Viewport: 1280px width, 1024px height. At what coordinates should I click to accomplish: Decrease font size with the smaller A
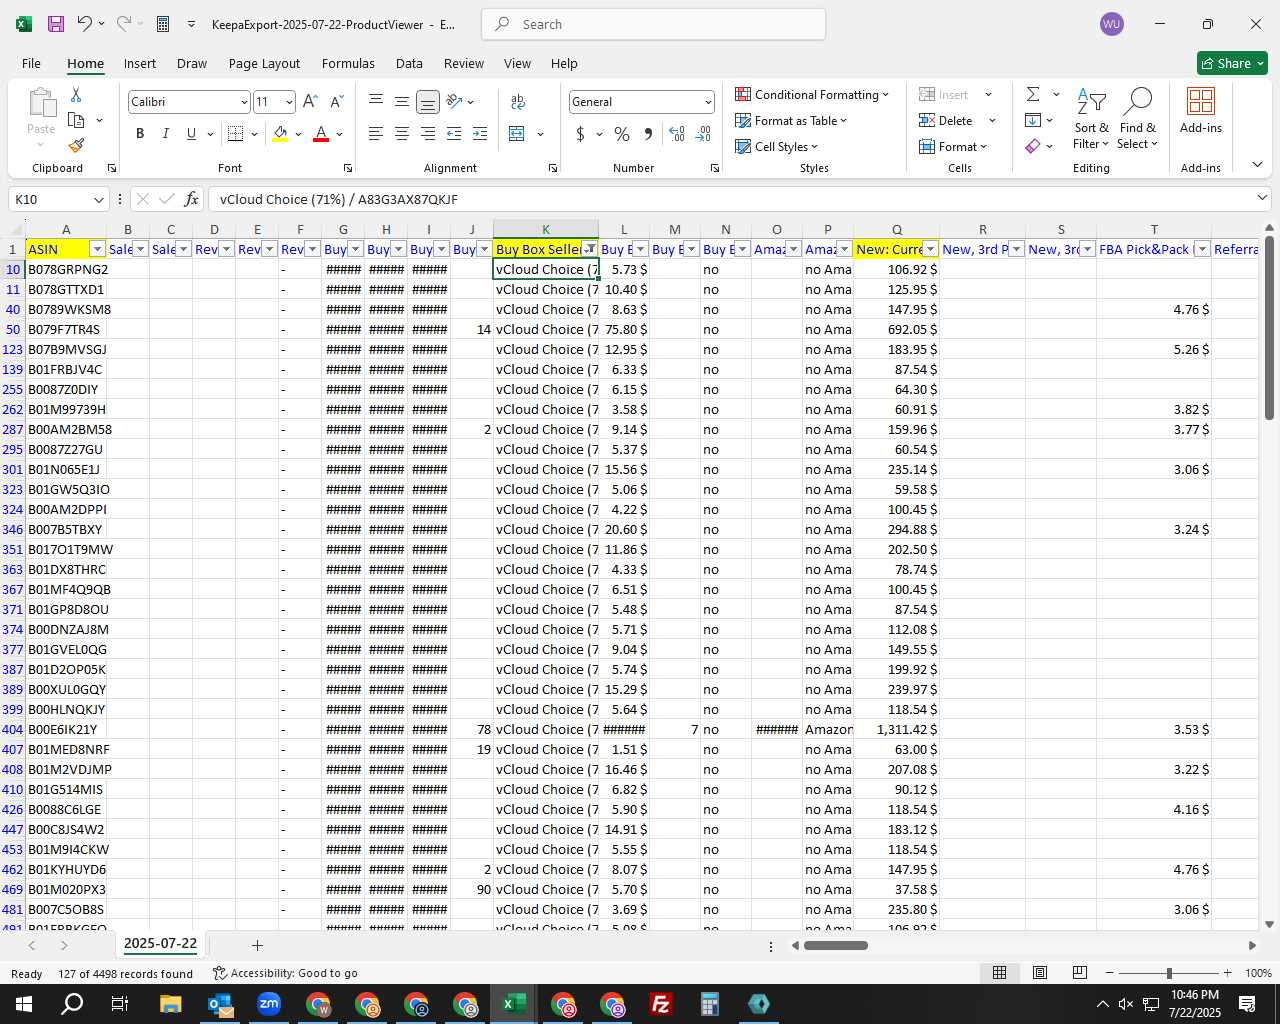tap(336, 101)
